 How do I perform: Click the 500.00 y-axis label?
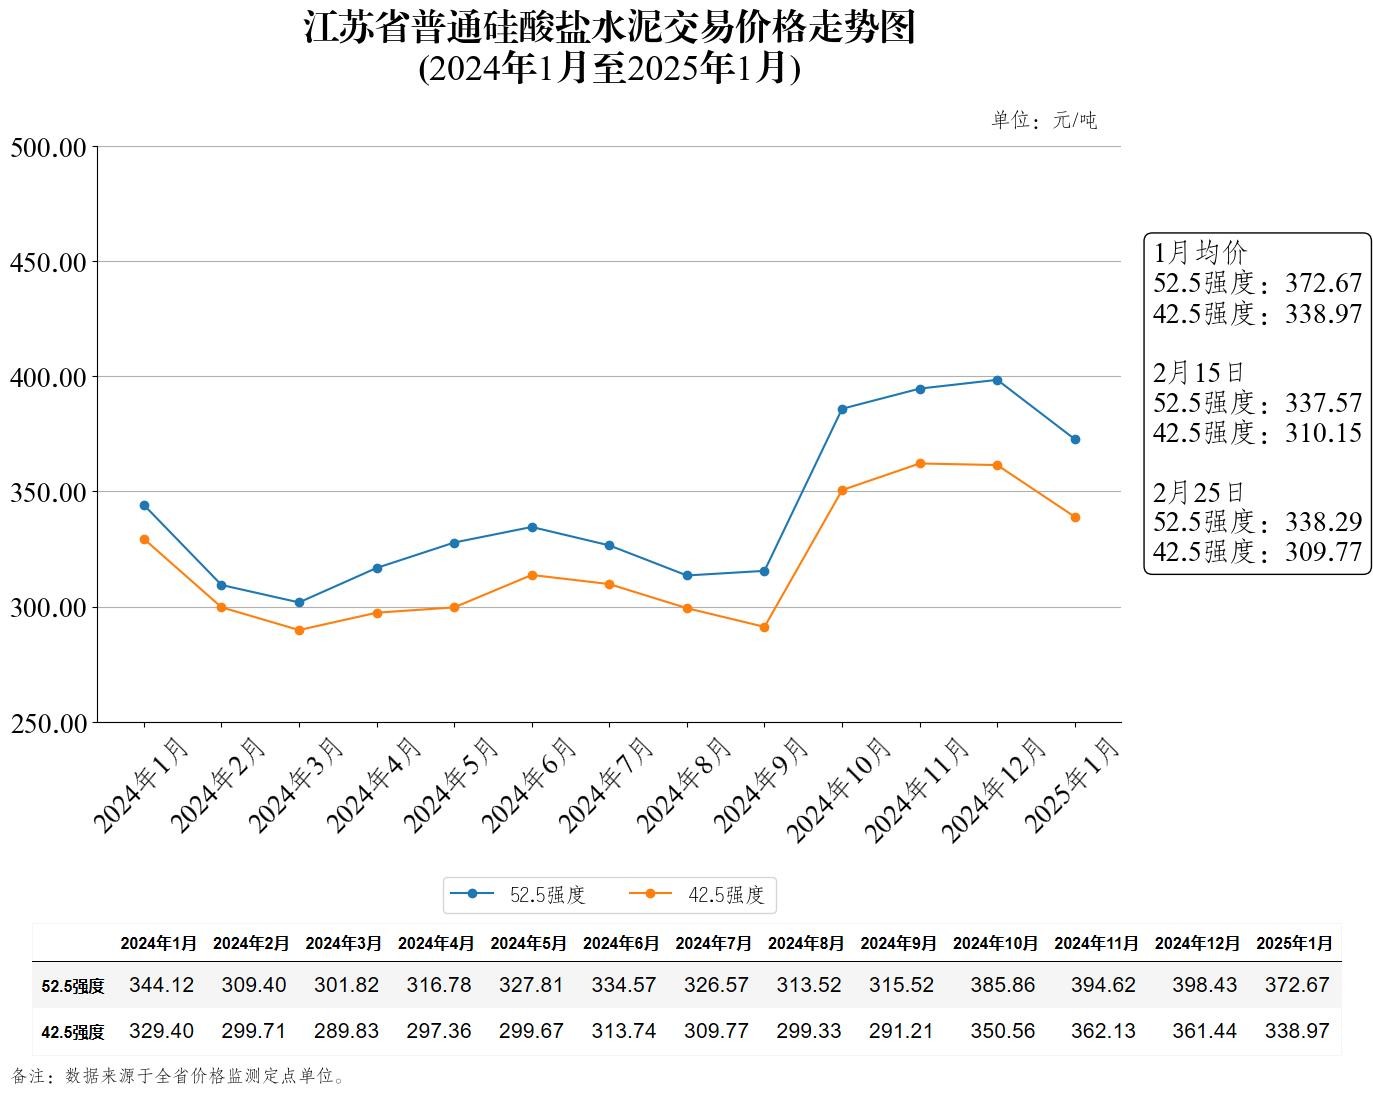click(x=49, y=148)
